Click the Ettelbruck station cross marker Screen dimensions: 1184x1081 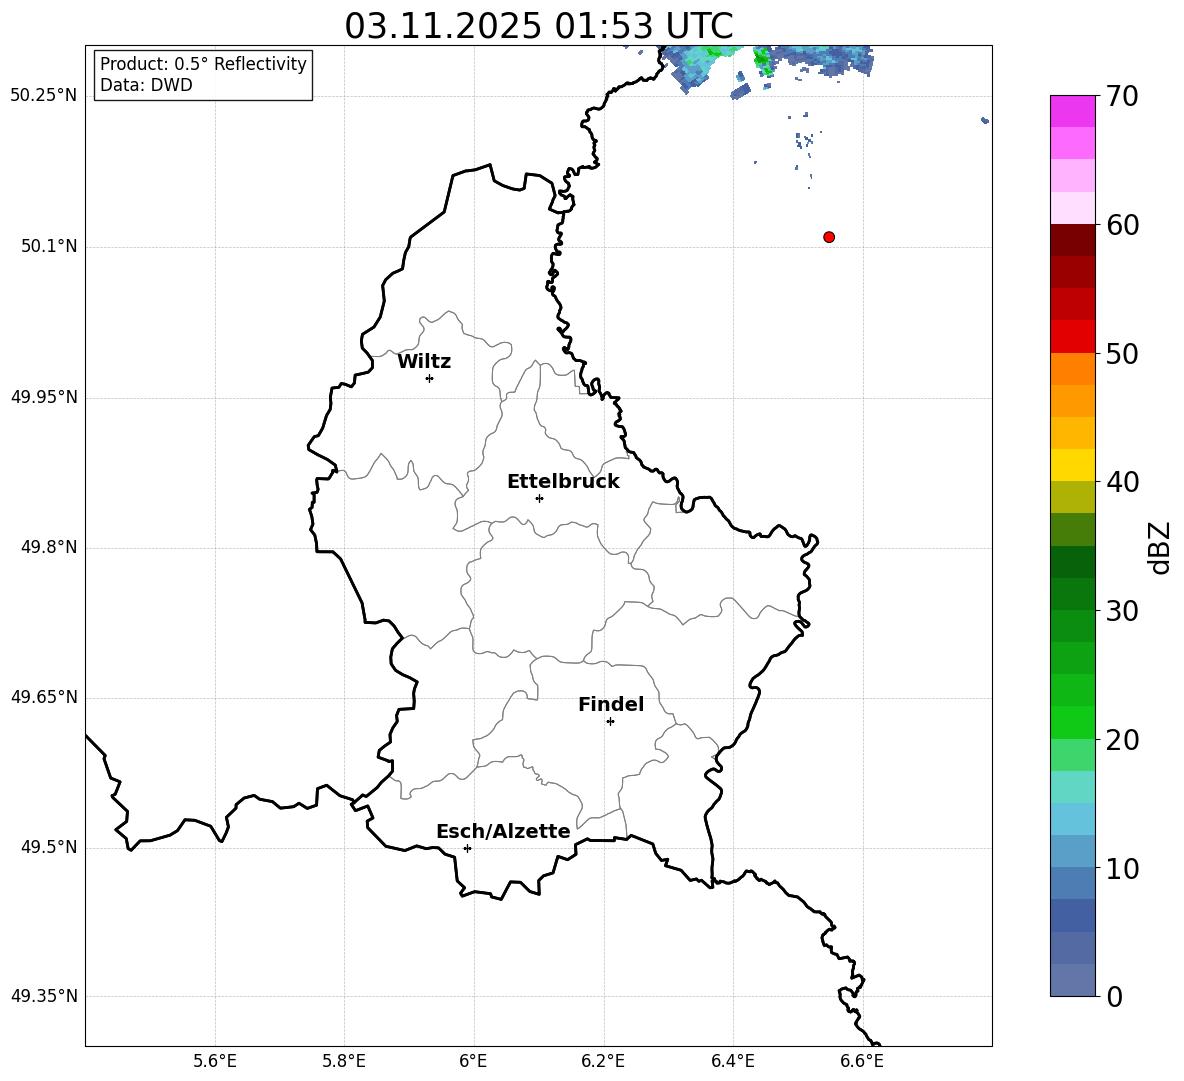539,498
